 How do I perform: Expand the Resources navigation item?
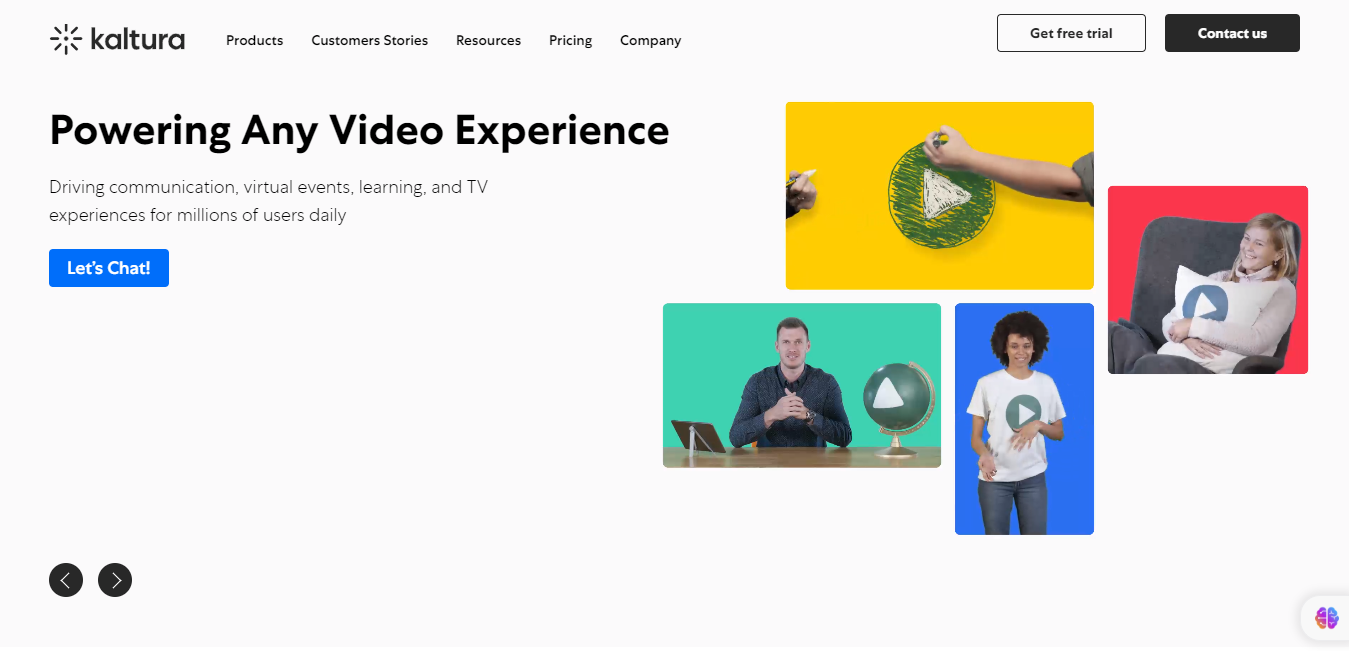488,40
